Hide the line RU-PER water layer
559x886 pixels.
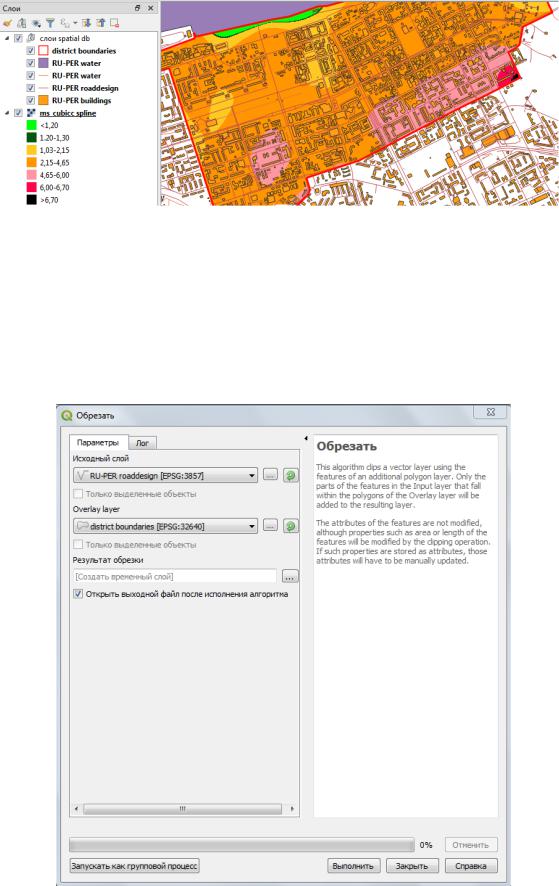(x=31, y=76)
